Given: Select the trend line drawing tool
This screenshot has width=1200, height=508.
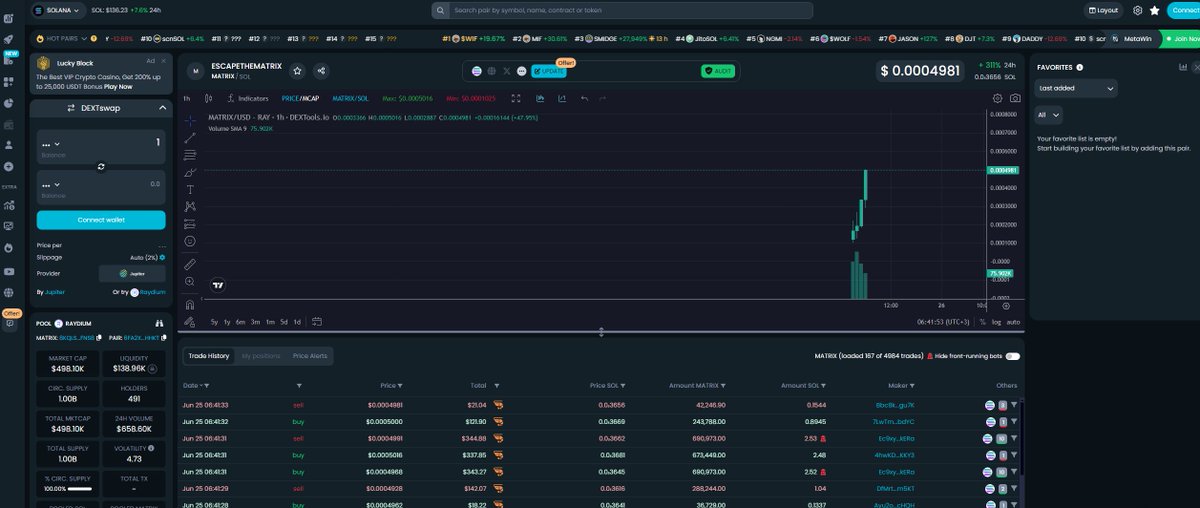Looking at the screenshot, I should [190, 137].
